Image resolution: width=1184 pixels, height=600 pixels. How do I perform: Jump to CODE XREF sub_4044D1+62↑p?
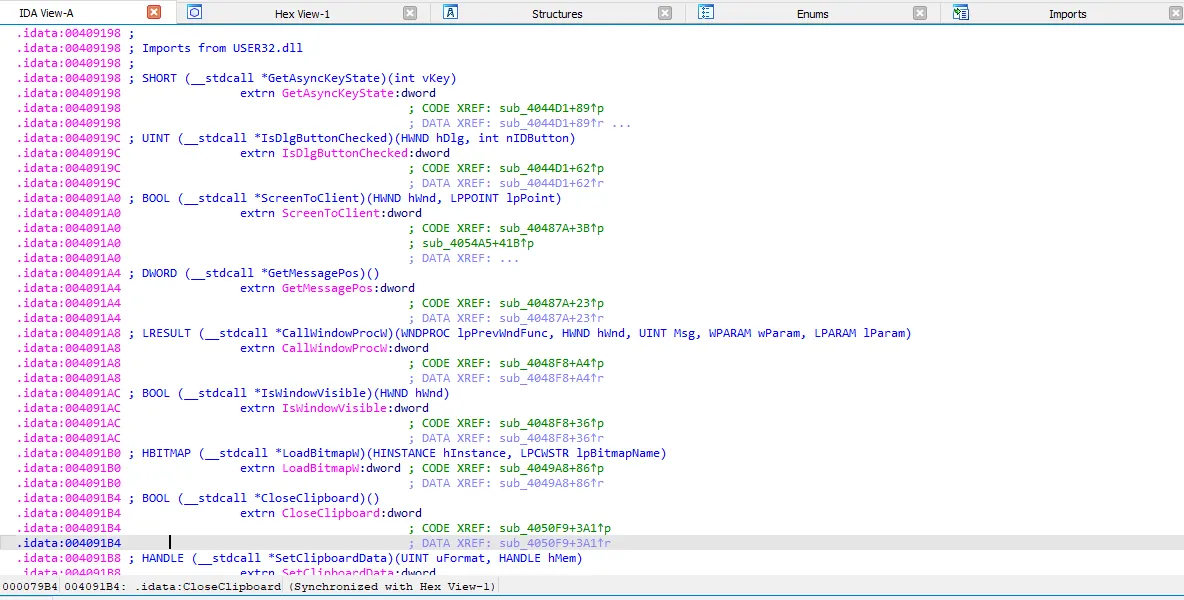[551, 168]
